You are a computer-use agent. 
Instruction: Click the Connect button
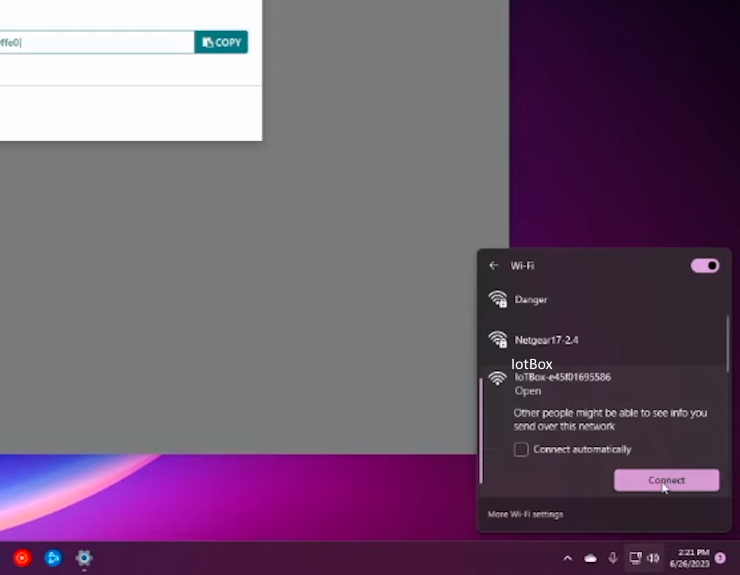point(666,480)
